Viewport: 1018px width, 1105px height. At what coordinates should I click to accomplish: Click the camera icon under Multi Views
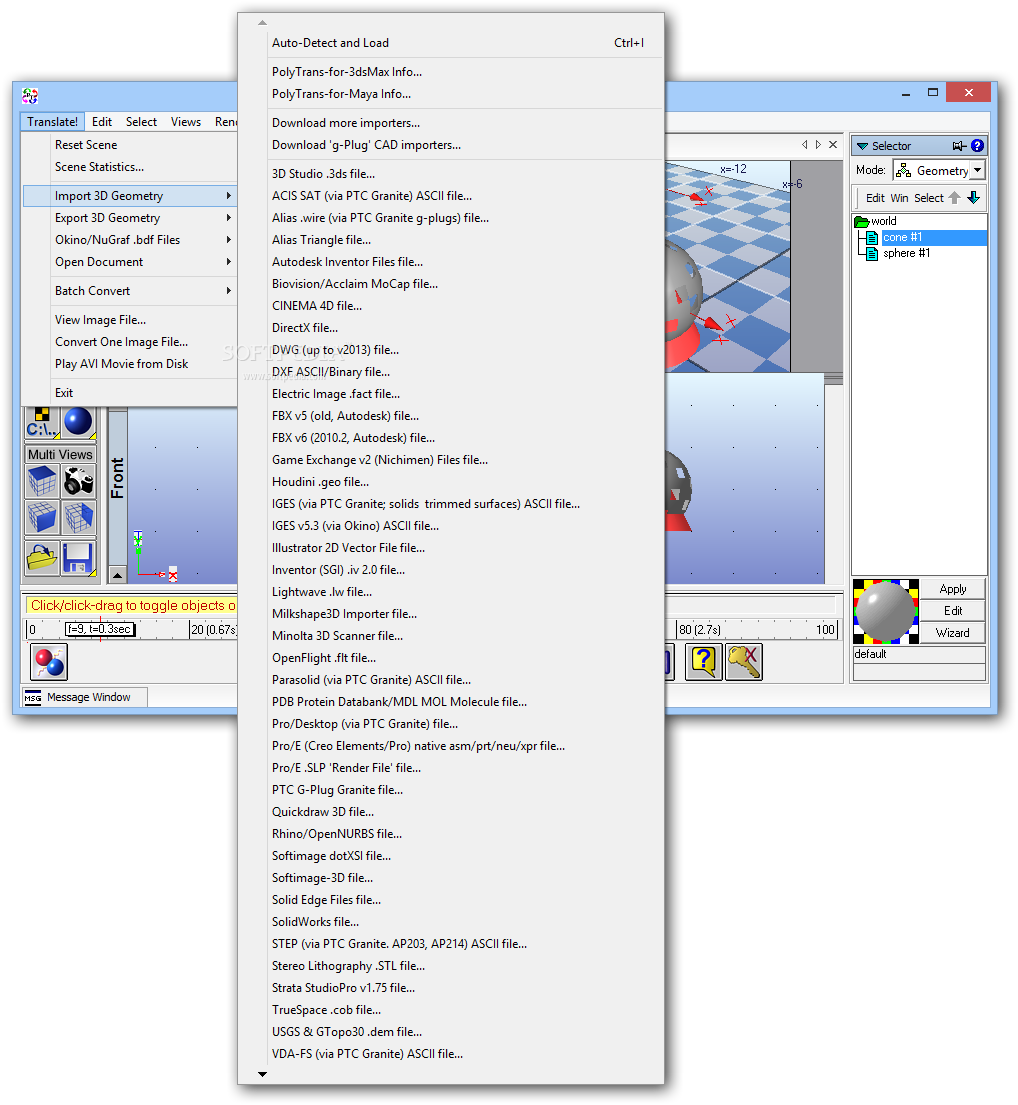coord(78,481)
